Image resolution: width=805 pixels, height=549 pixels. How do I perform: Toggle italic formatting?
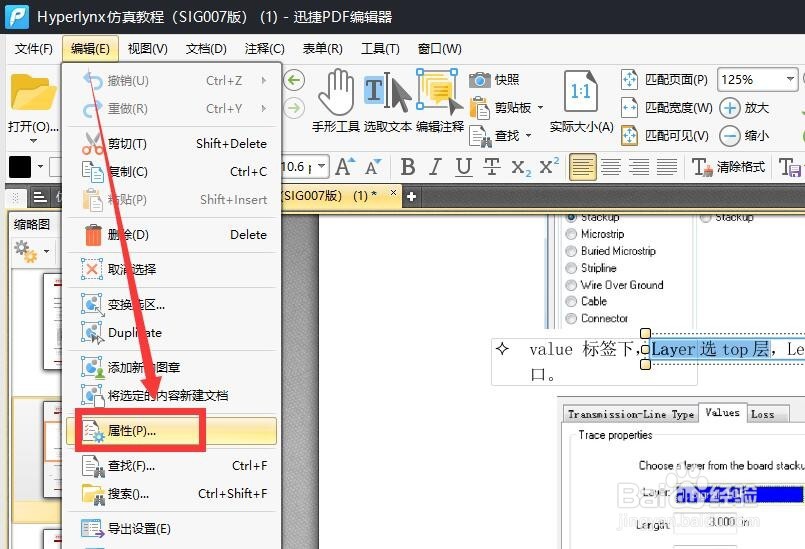coord(435,167)
